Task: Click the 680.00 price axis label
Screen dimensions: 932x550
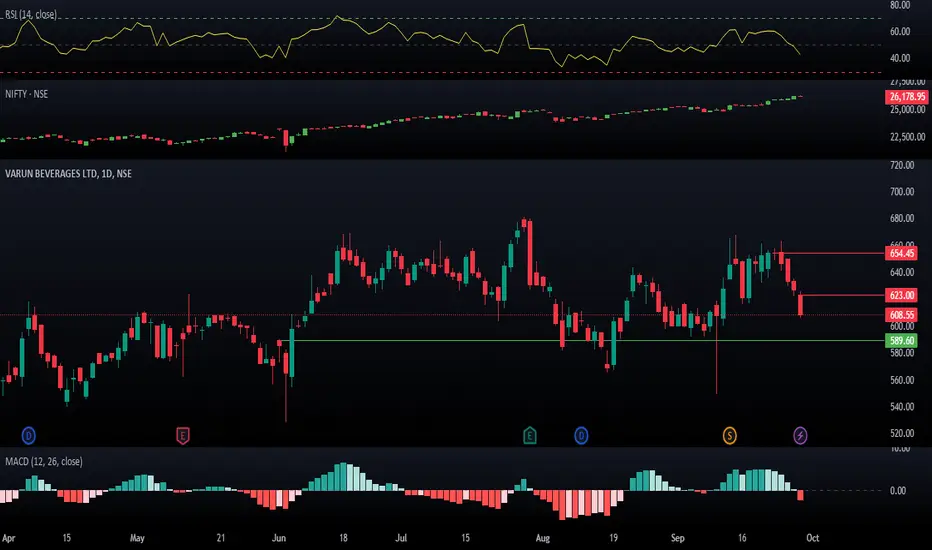Action: (x=902, y=218)
